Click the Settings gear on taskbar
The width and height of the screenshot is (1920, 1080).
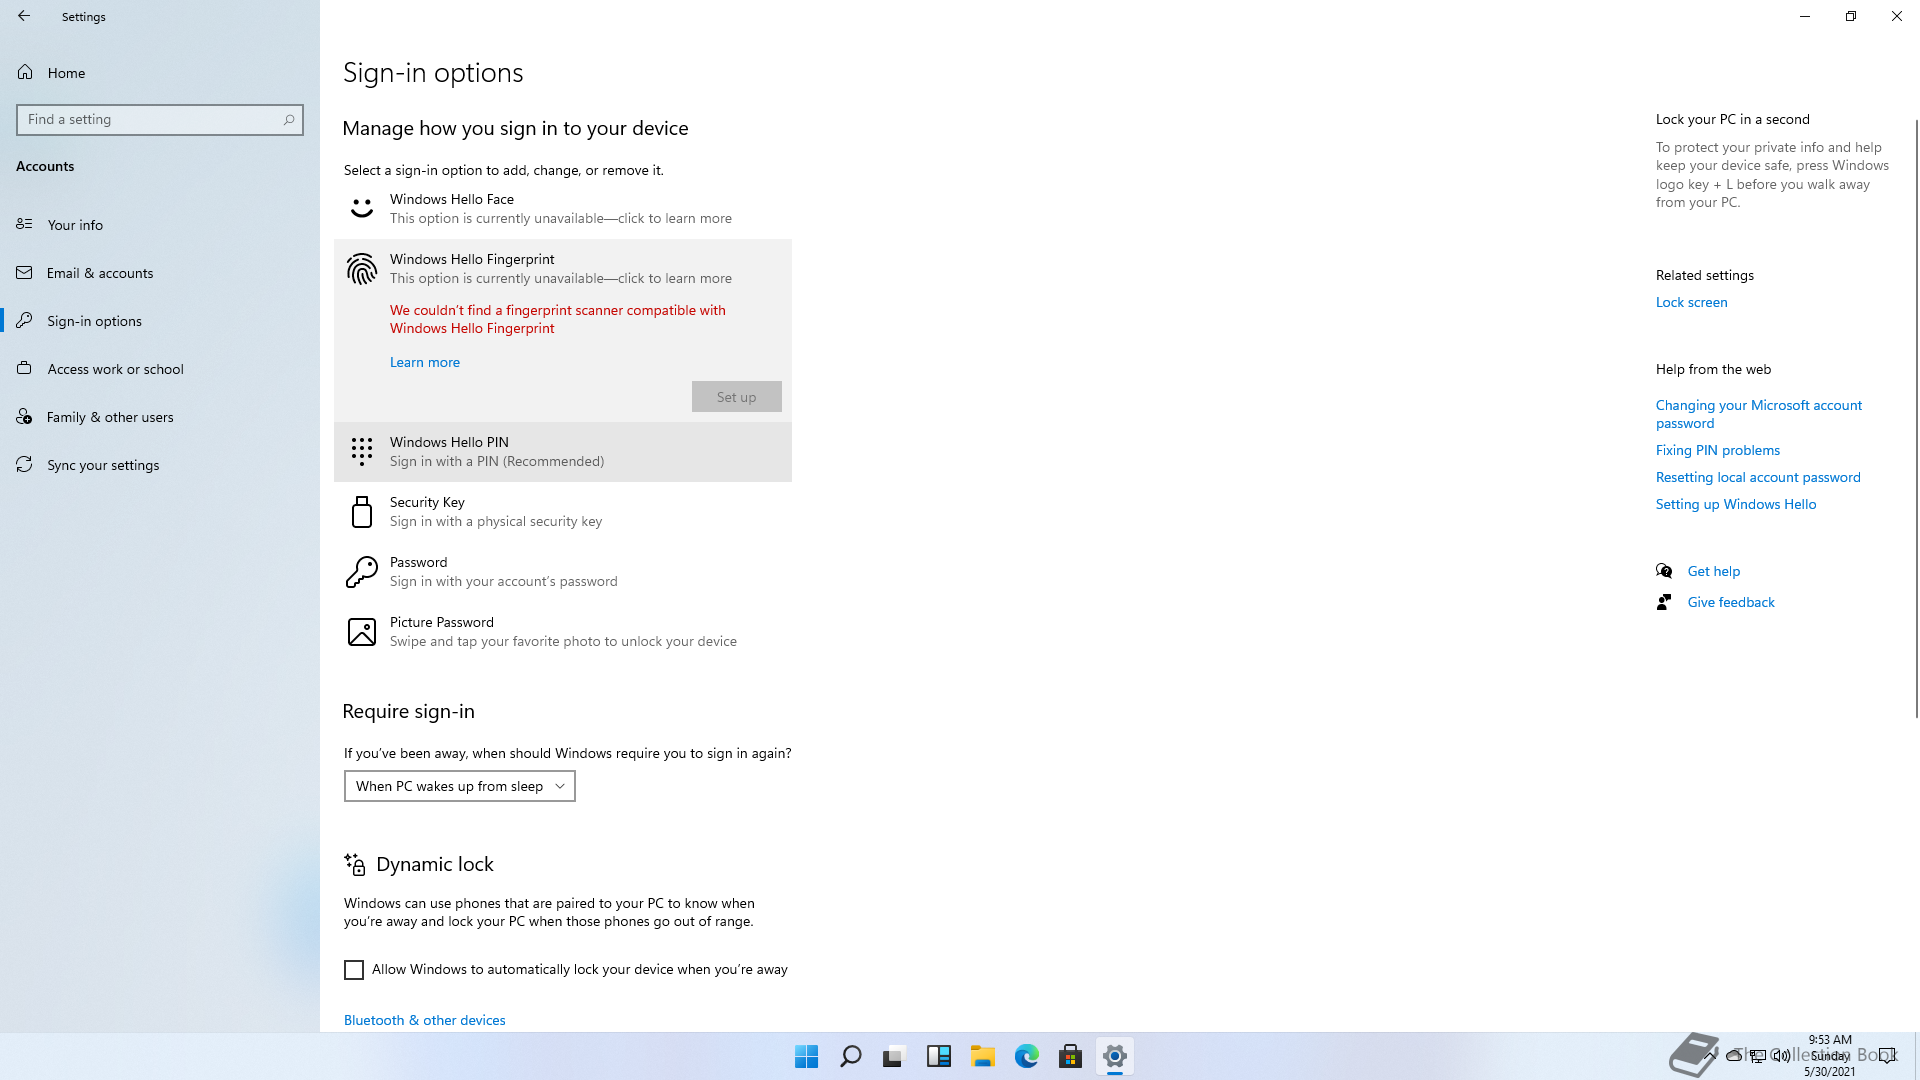point(1114,1056)
